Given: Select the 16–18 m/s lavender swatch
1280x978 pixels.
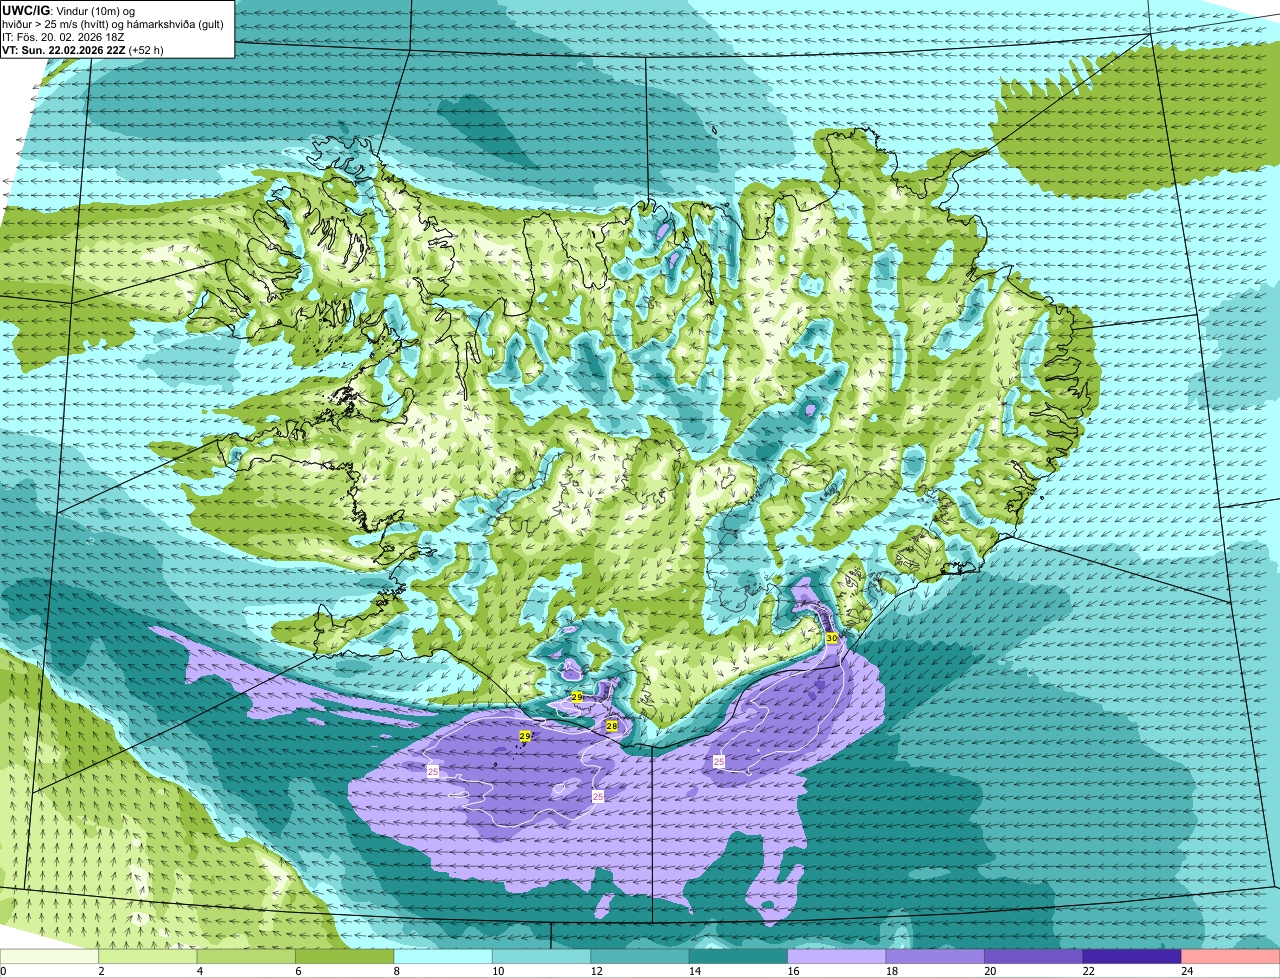Looking at the screenshot, I should coord(837,956).
